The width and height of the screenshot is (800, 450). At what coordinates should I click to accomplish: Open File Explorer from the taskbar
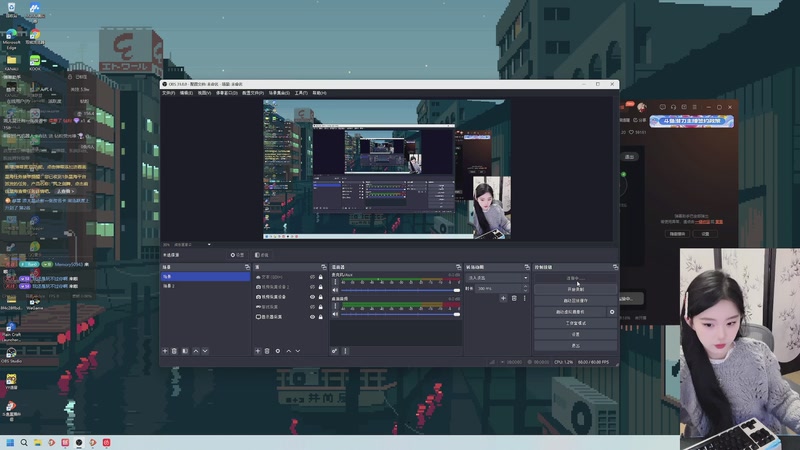[38, 442]
